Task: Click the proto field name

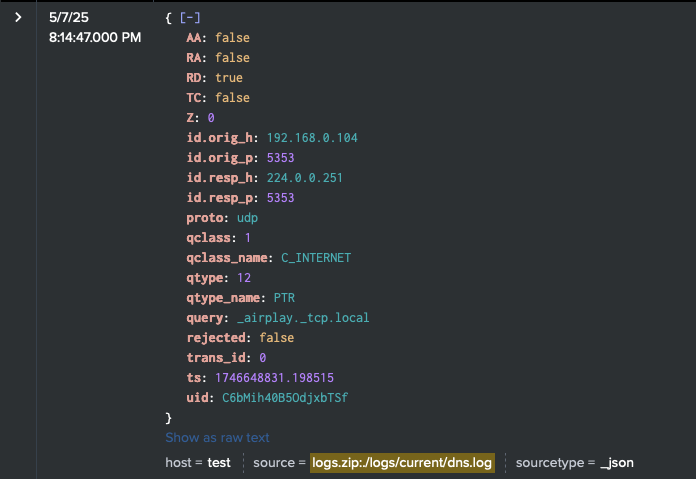Action: click(x=205, y=218)
